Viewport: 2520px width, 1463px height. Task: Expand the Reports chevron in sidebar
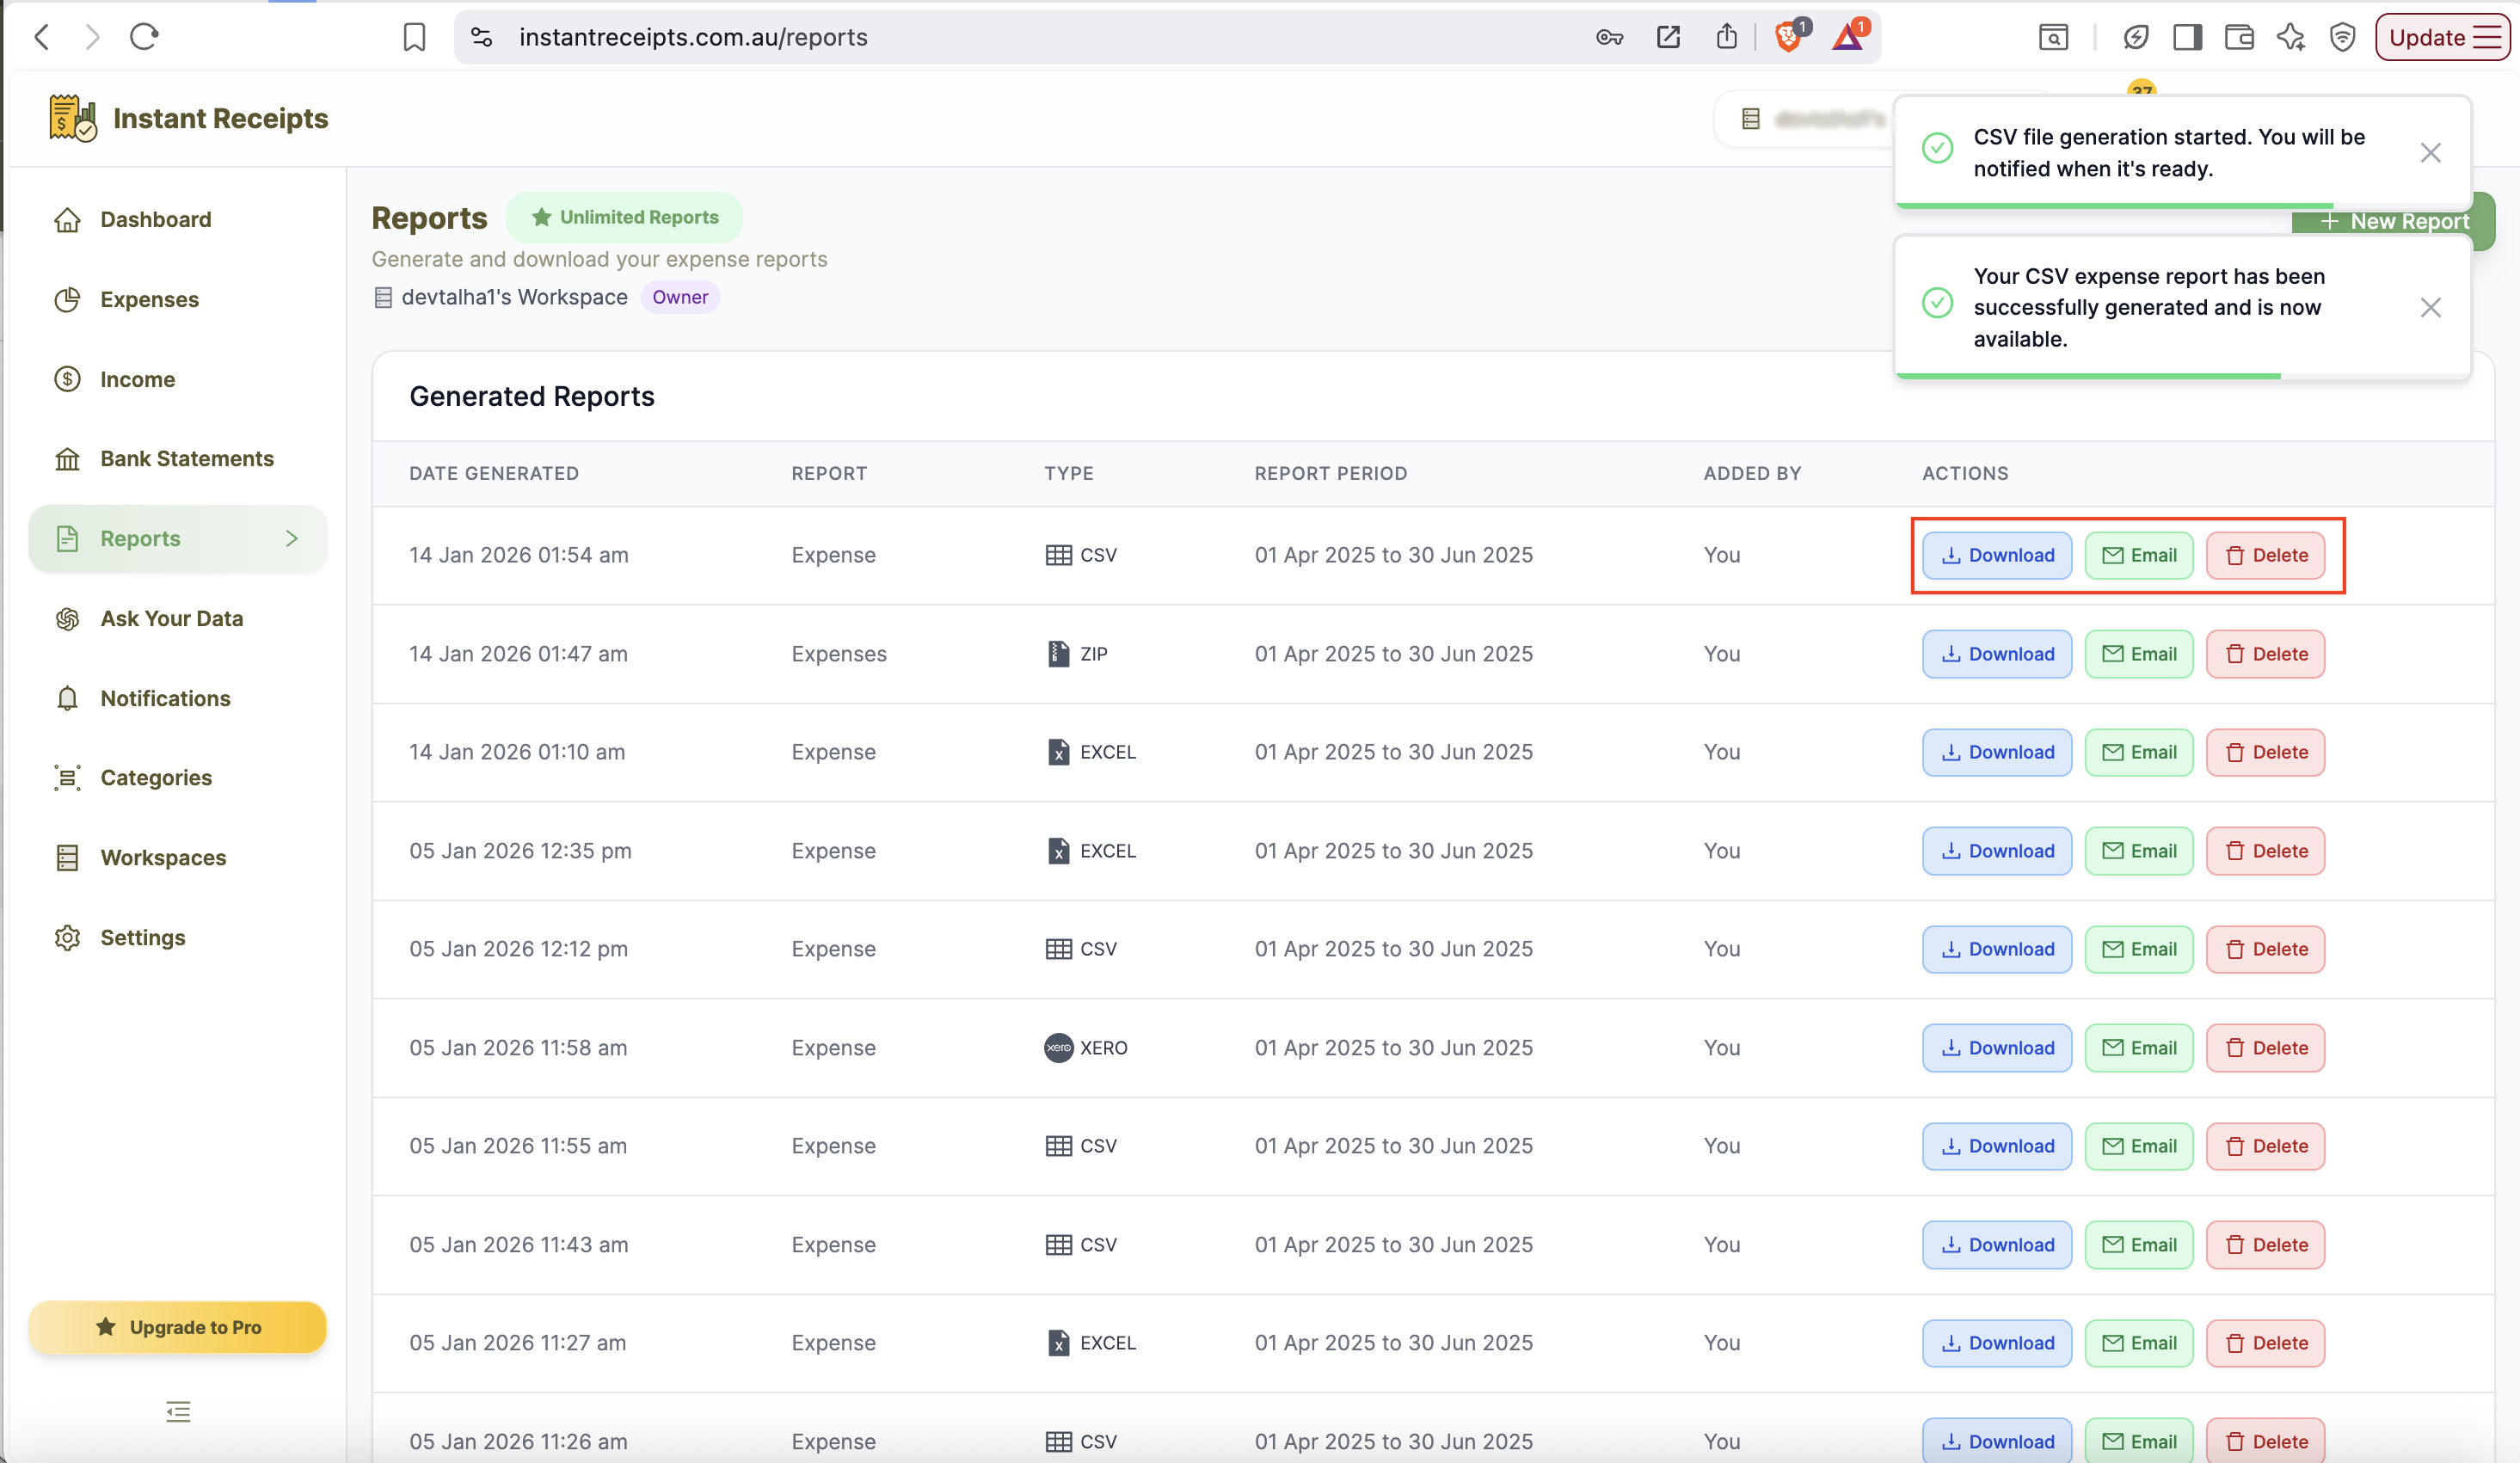tap(291, 538)
